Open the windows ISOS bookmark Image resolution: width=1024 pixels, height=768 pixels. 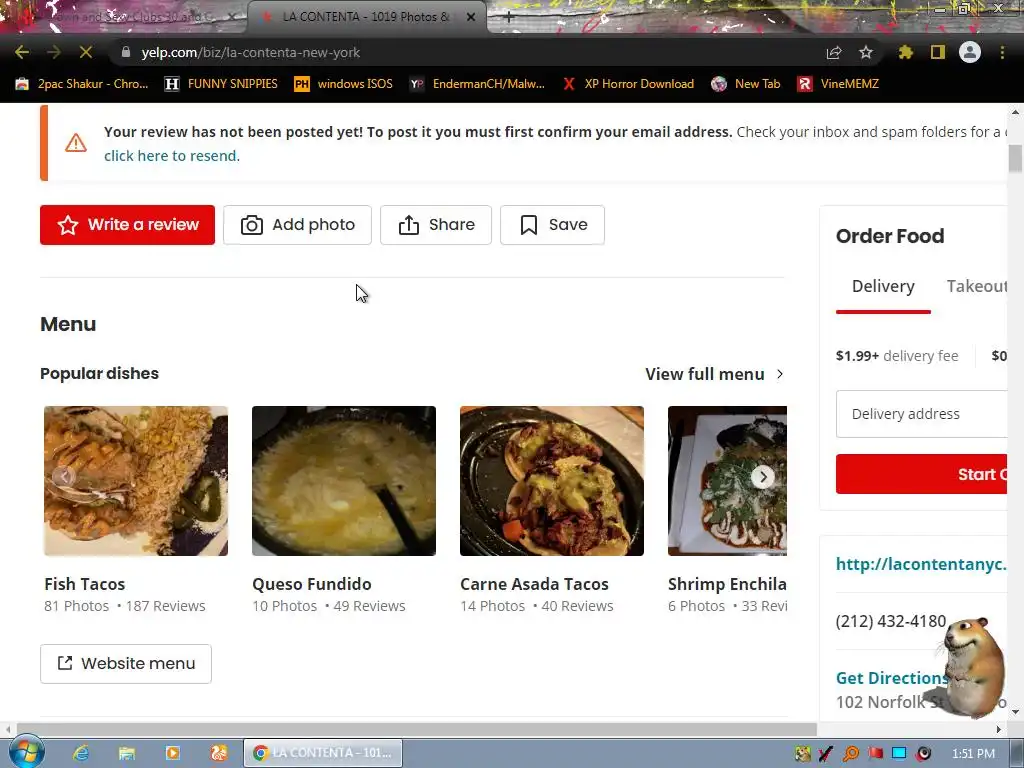[x=344, y=84]
